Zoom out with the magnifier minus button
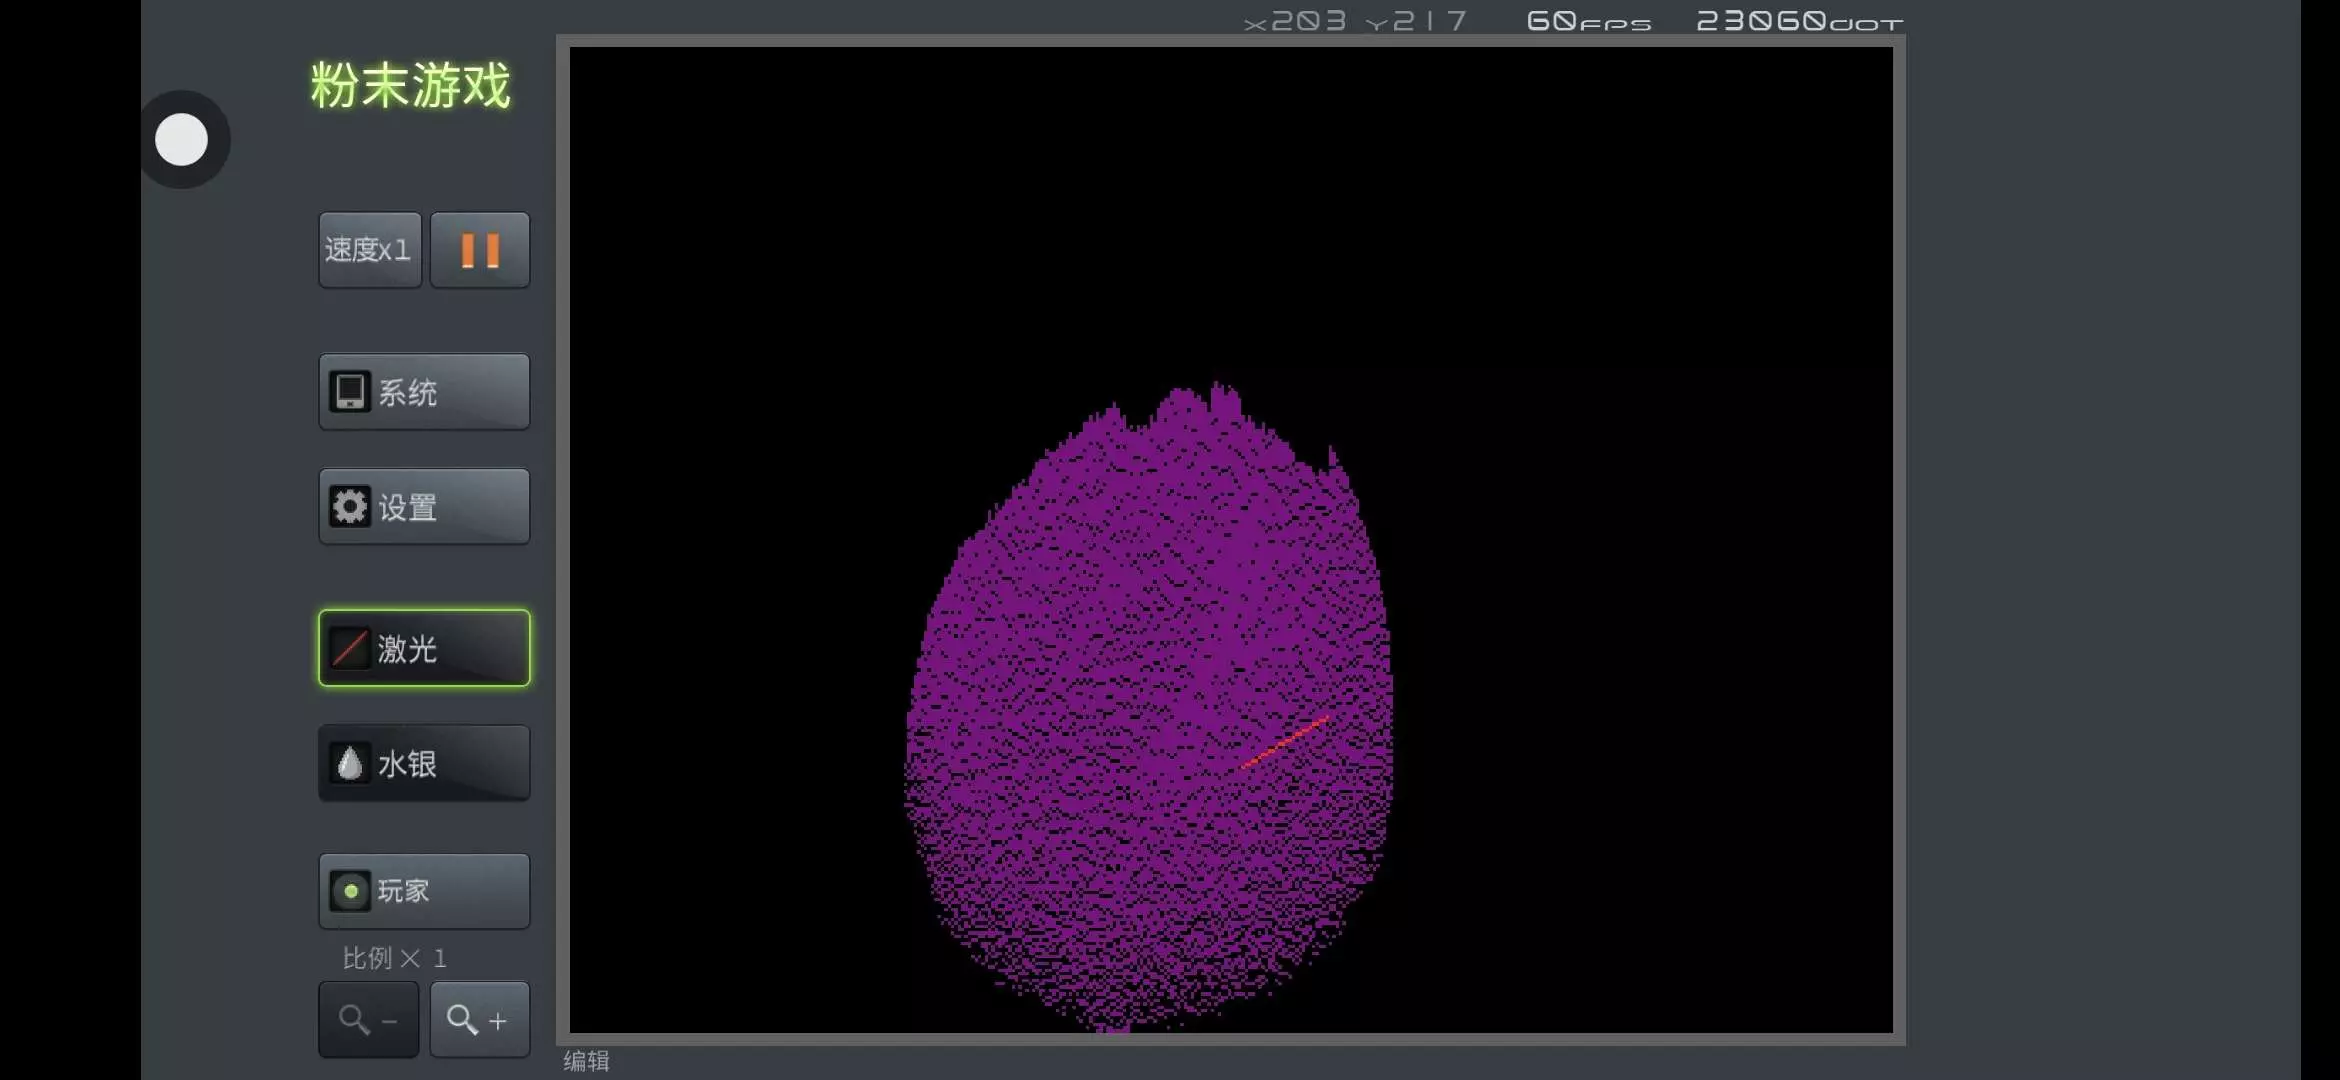The image size is (2340, 1080). click(x=368, y=1020)
